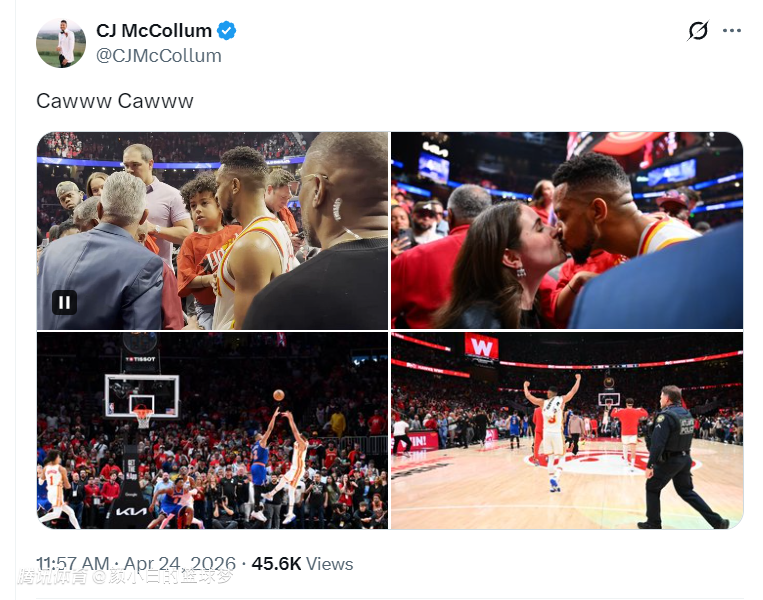The height and width of the screenshot is (600, 763).
Task: Click the red "W" sign in arena photo
Action: pyautogui.click(x=481, y=347)
